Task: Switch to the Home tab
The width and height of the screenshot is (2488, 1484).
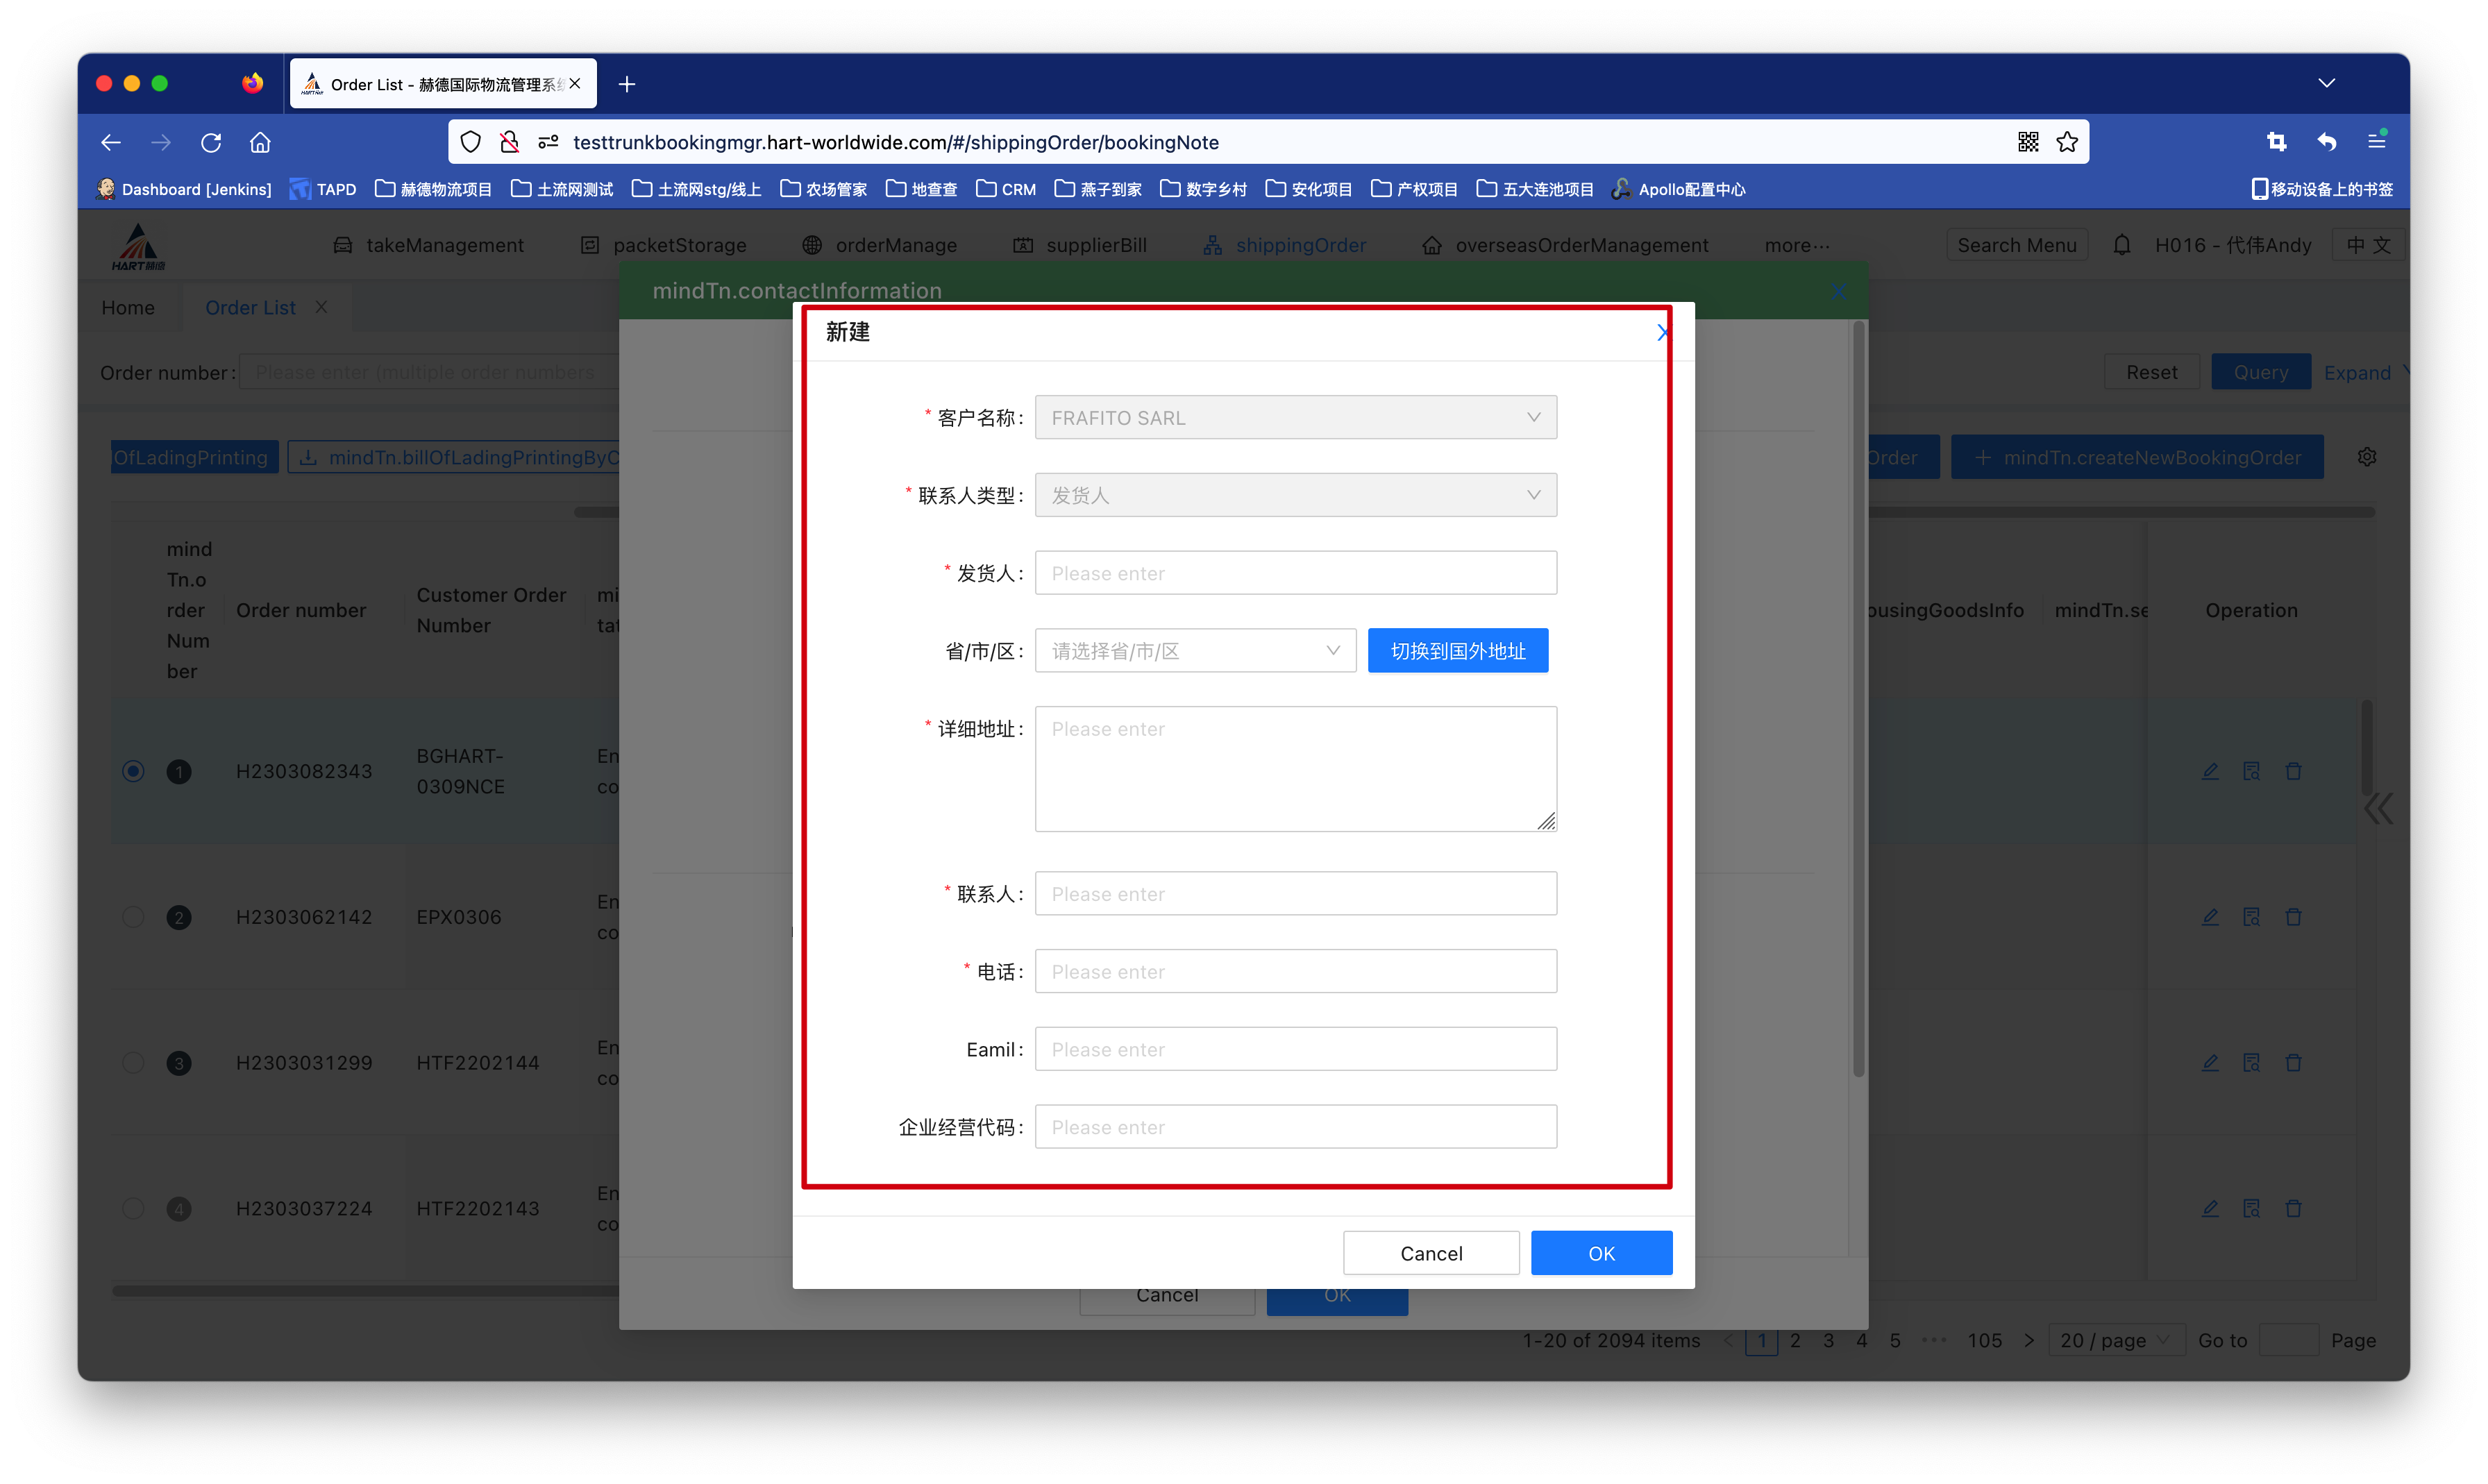Action: pos(128,308)
